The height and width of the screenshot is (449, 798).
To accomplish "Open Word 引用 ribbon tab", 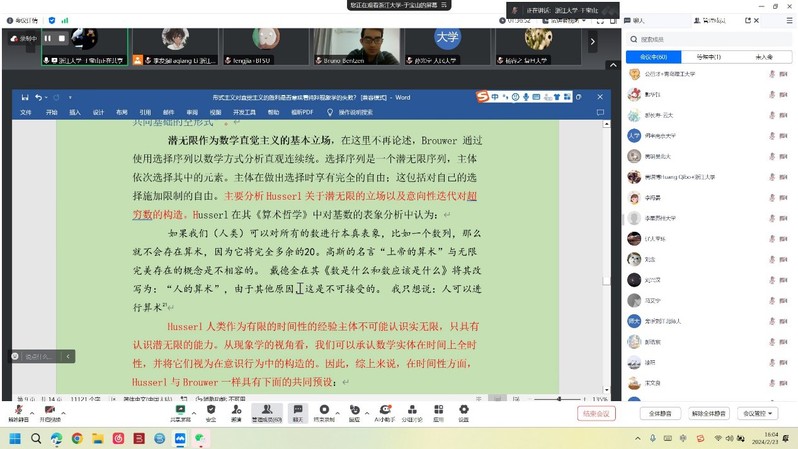I will click(145, 113).
